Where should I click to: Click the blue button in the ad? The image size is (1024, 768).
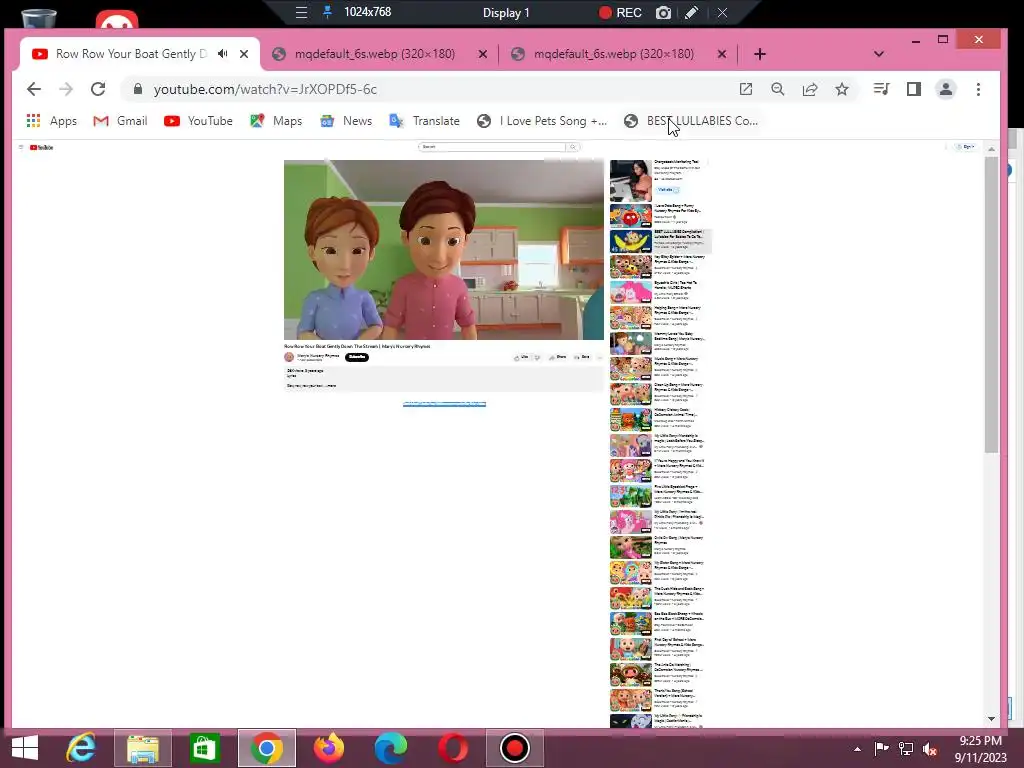[x=667, y=190]
